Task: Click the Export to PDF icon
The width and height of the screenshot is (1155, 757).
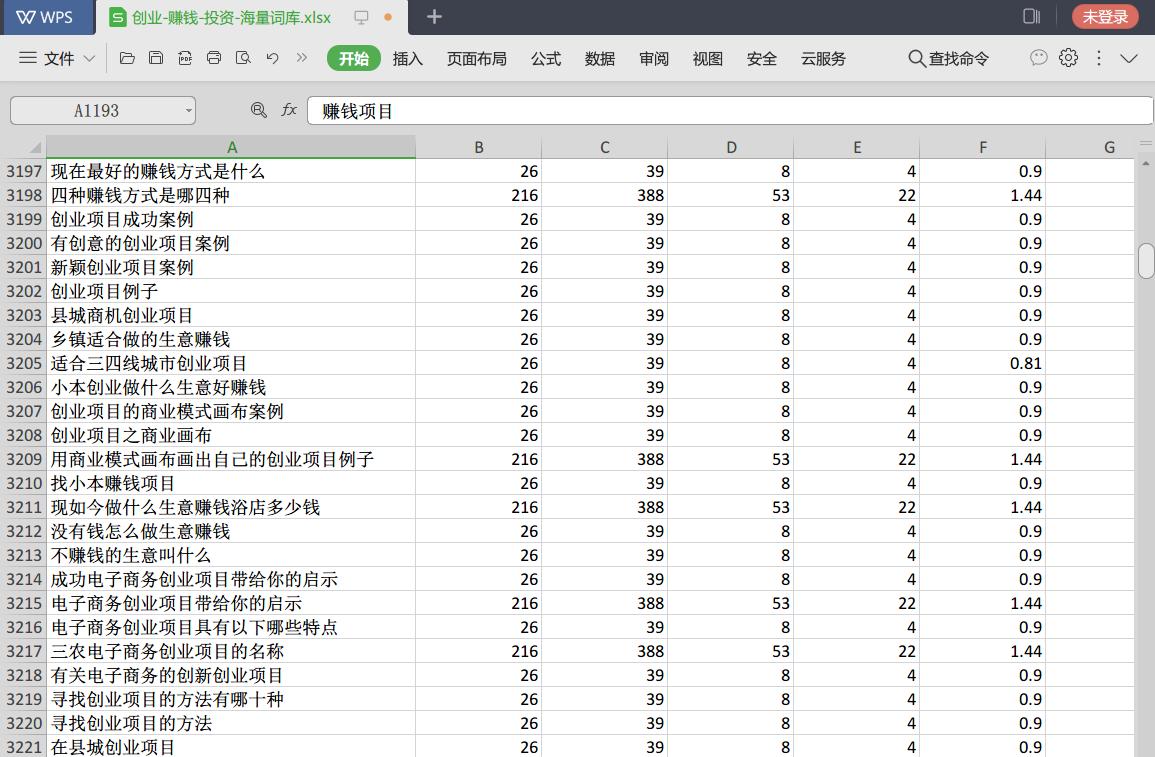Action: [x=185, y=58]
